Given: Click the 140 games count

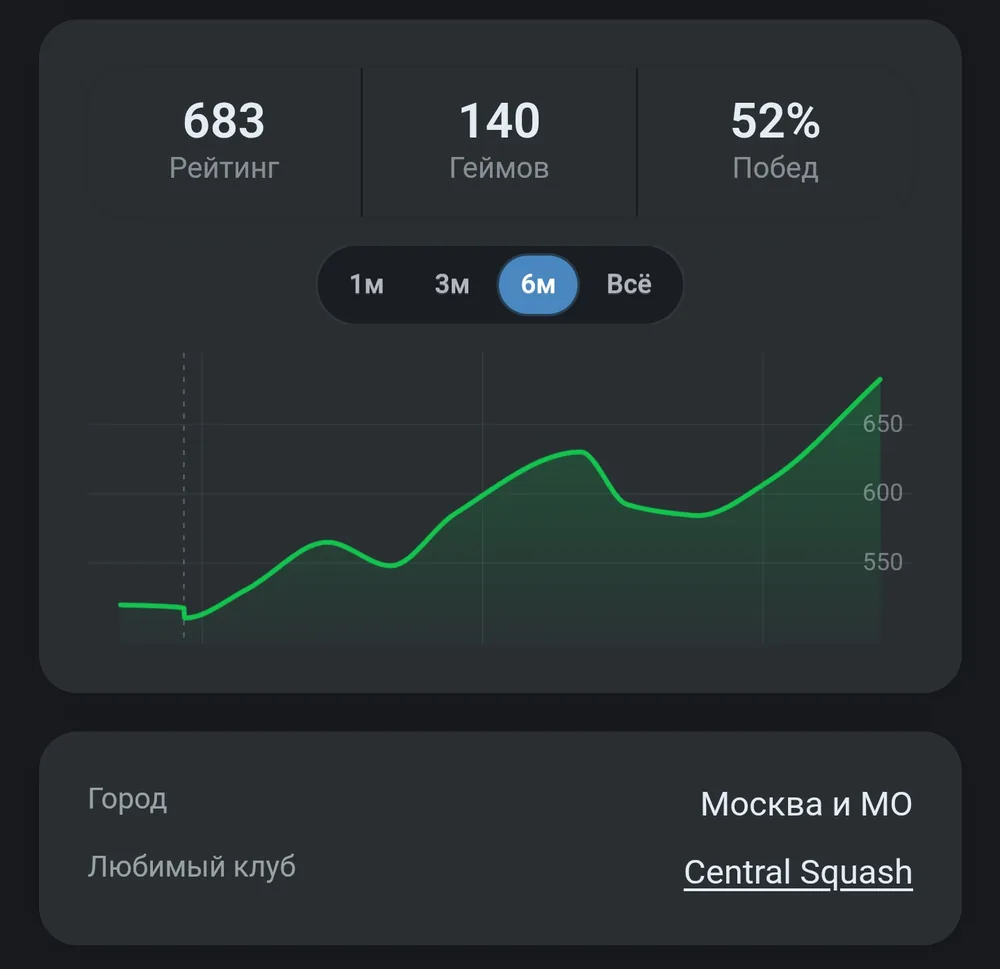Looking at the screenshot, I should (x=499, y=121).
